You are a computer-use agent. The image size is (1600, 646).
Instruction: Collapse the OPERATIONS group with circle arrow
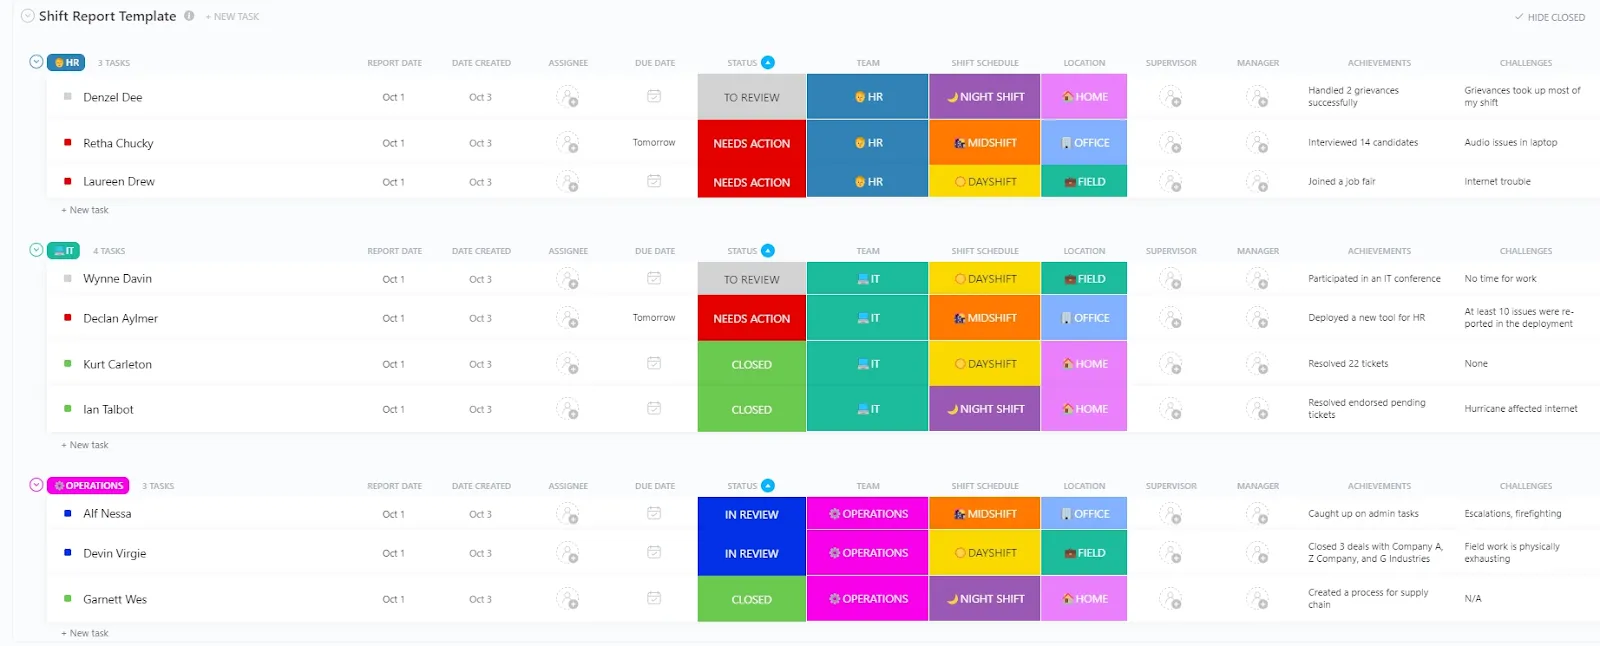click(x=36, y=485)
